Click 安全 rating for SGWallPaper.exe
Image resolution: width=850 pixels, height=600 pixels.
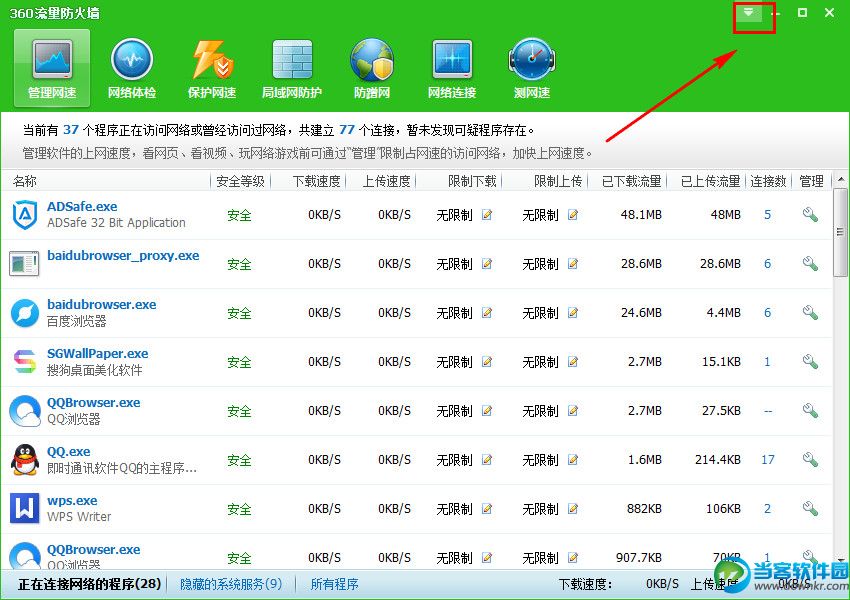tap(239, 362)
